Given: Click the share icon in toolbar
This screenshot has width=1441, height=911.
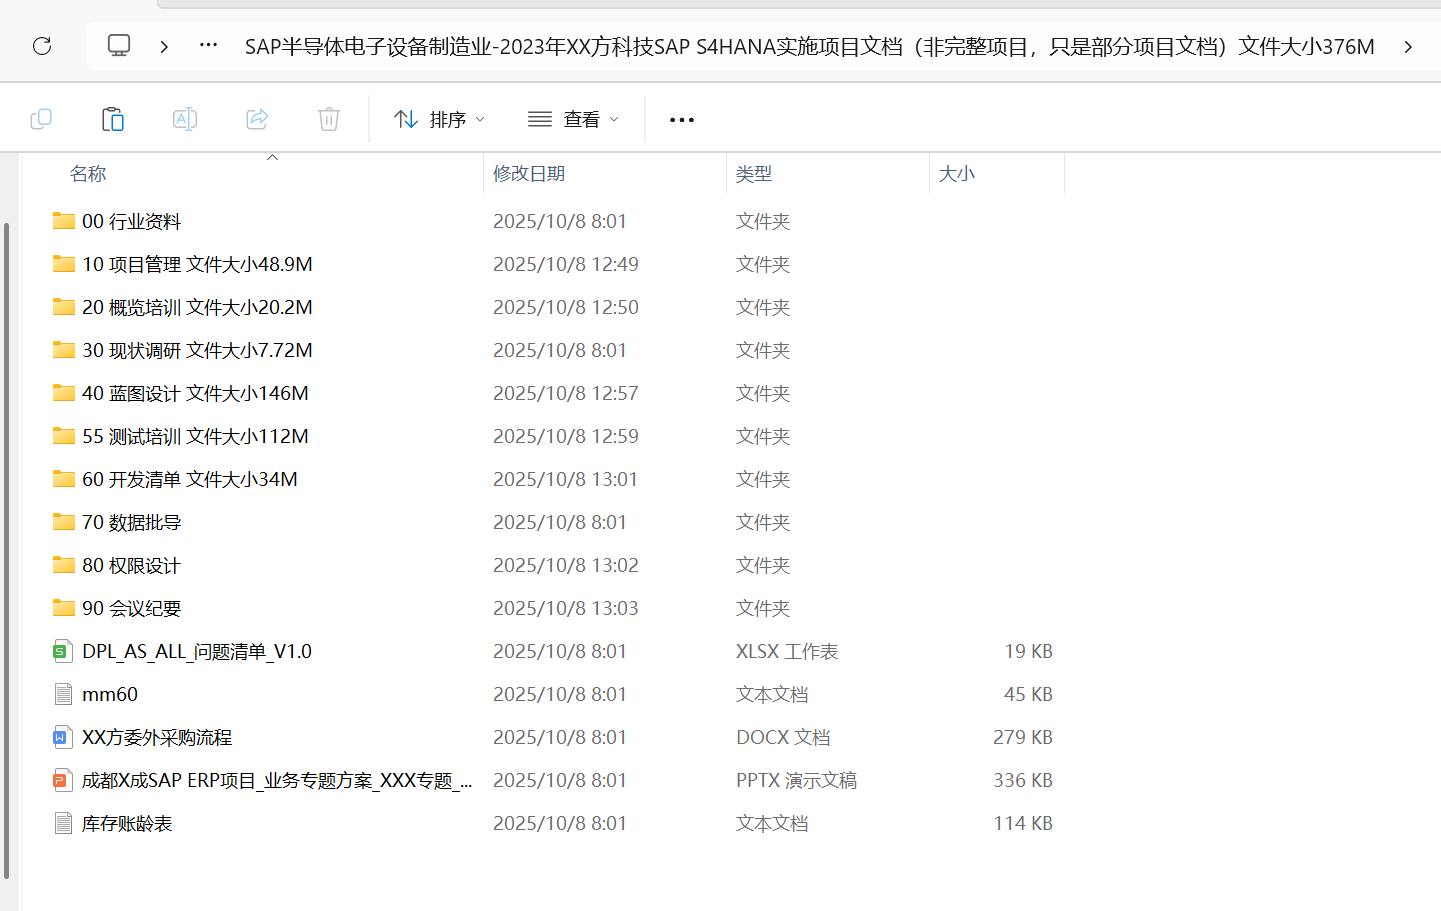Looking at the screenshot, I should [x=257, y=120].
